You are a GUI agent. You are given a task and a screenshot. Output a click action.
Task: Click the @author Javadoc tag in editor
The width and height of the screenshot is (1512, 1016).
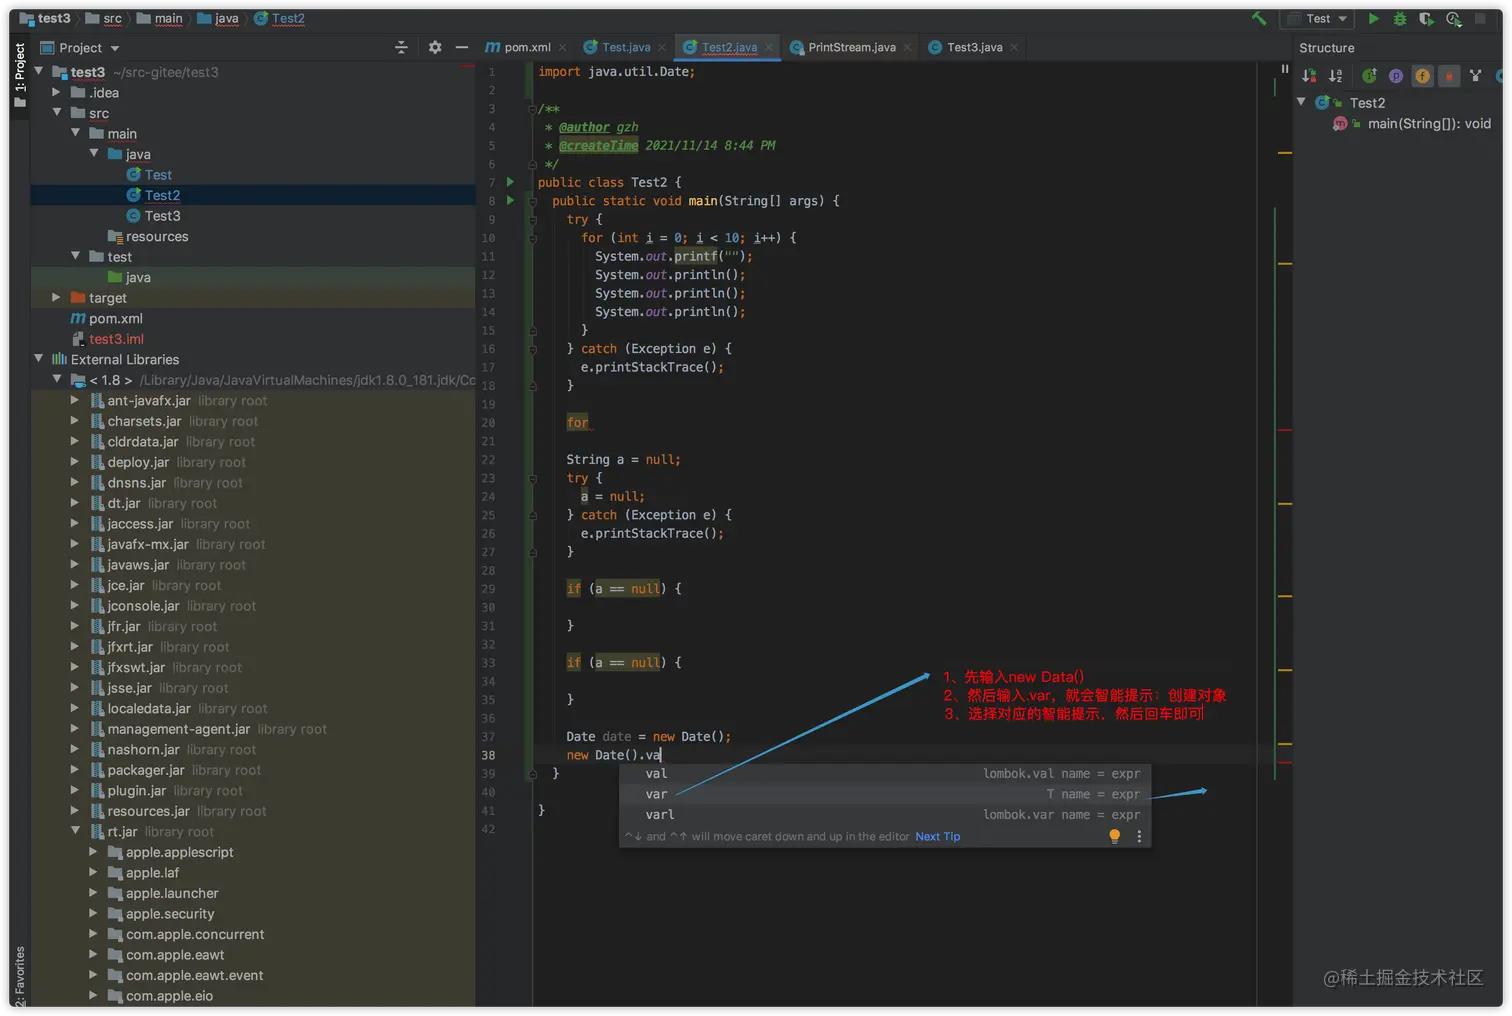click(x=584, y=127)
